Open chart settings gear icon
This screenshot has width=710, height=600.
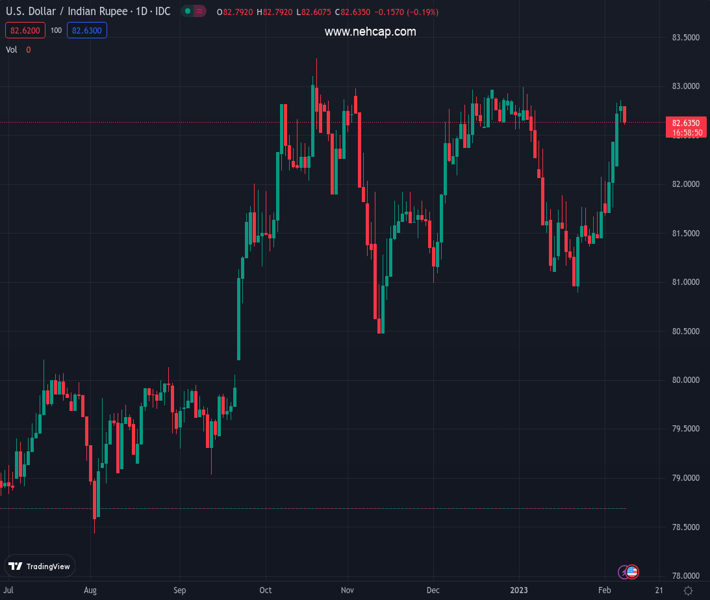click(x=688, y=591)
